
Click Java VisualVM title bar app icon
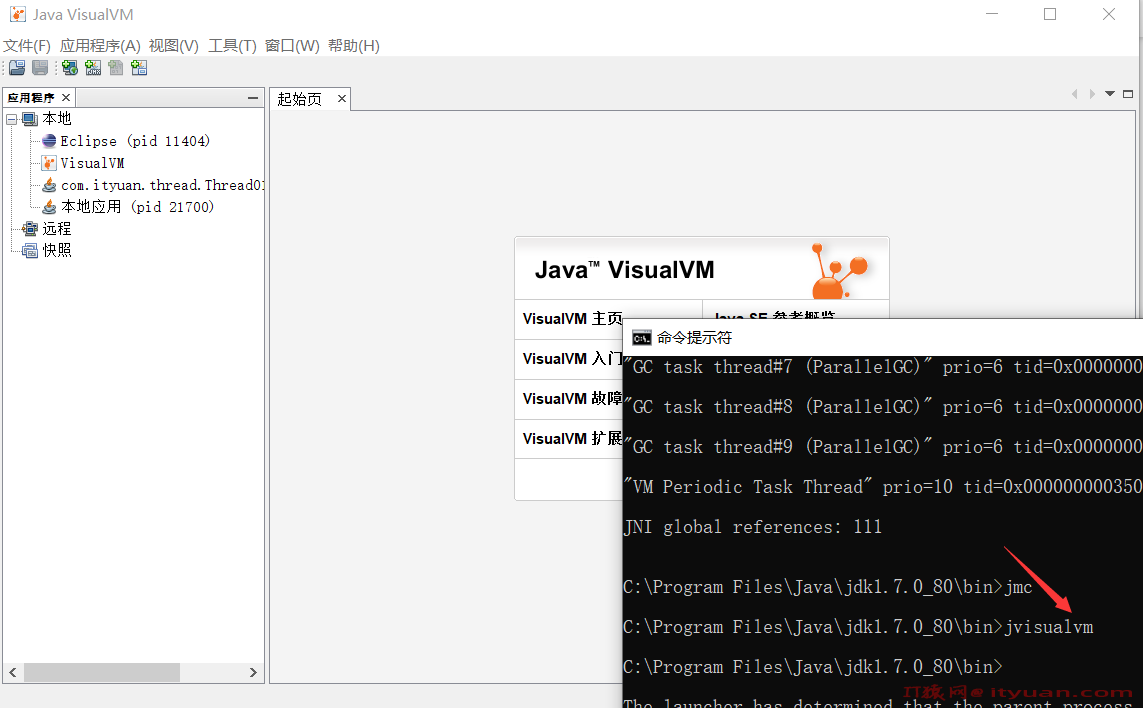(x=17, y=14)
